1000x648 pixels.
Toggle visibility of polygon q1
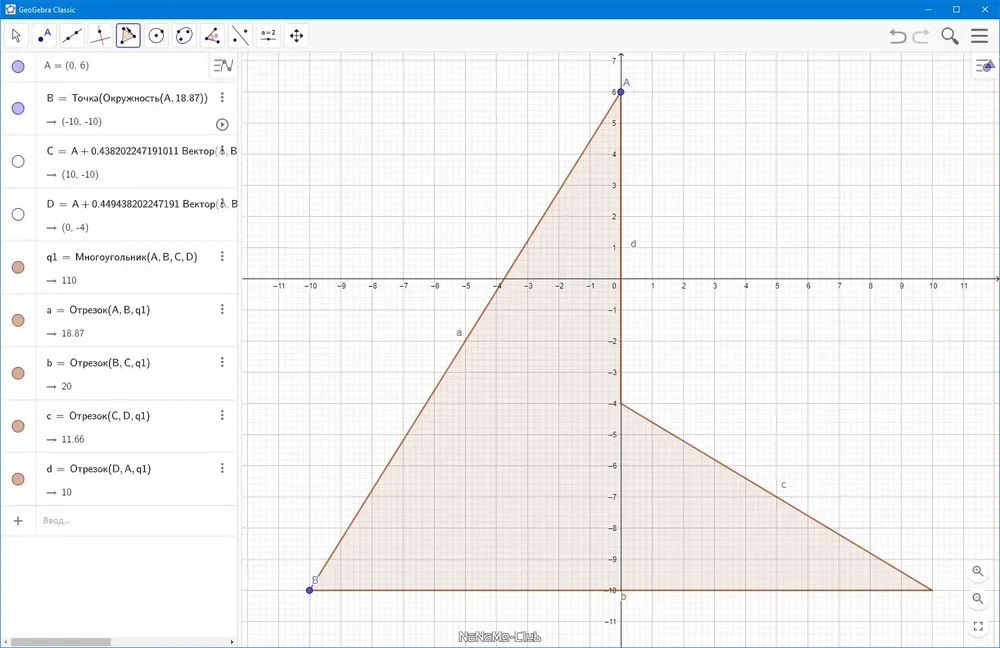click(x=18, y=267)
